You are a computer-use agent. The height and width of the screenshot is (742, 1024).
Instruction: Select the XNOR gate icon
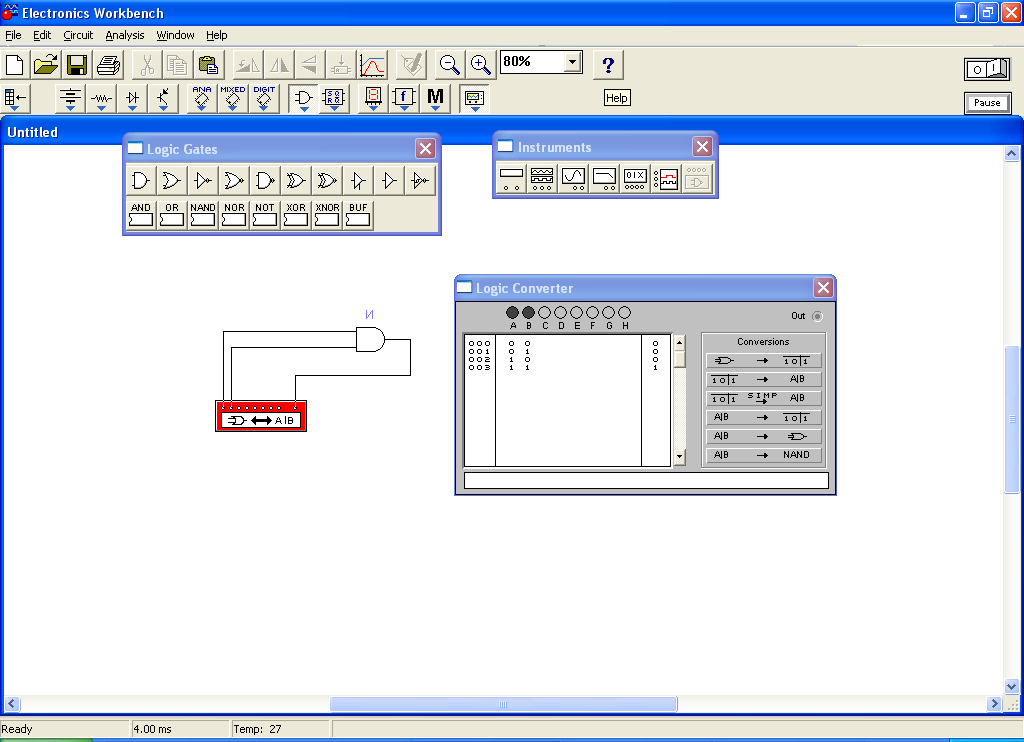pyautogui.click(x=327, y=180)
